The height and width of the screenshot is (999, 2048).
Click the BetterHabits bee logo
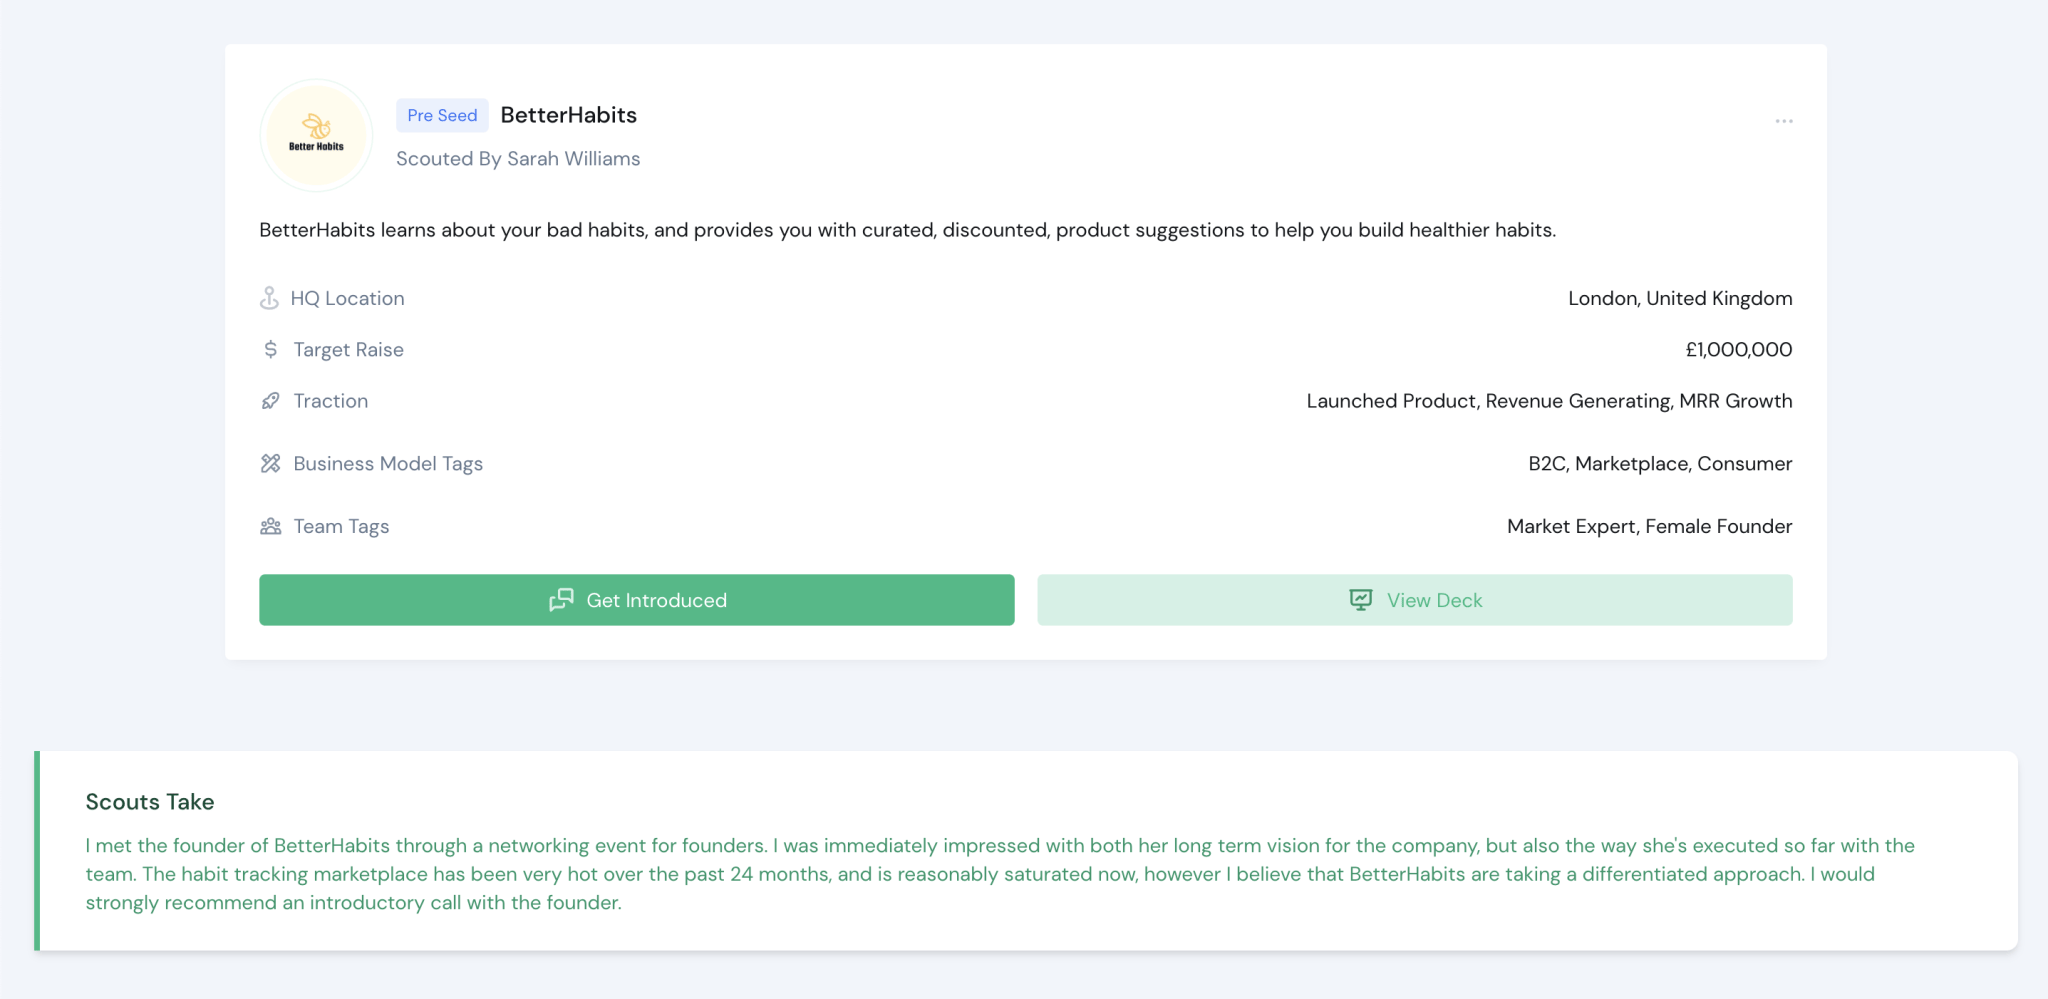point(316,135)
